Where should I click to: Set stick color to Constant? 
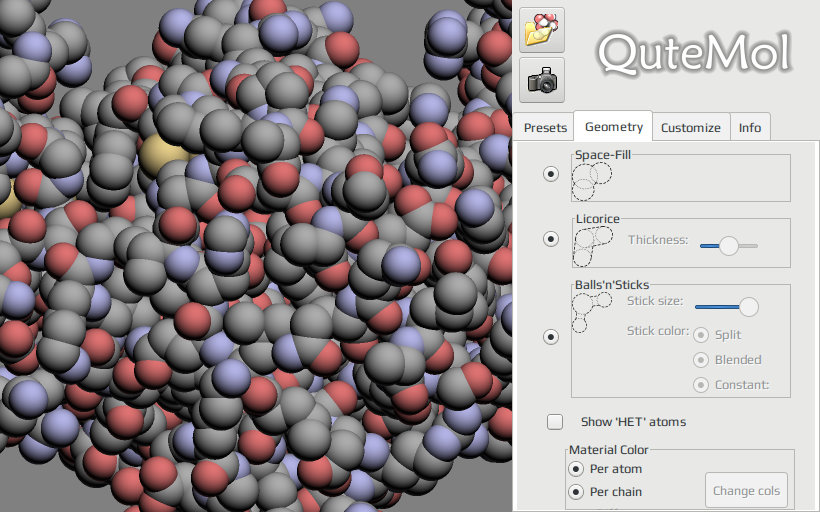point(701,385)
